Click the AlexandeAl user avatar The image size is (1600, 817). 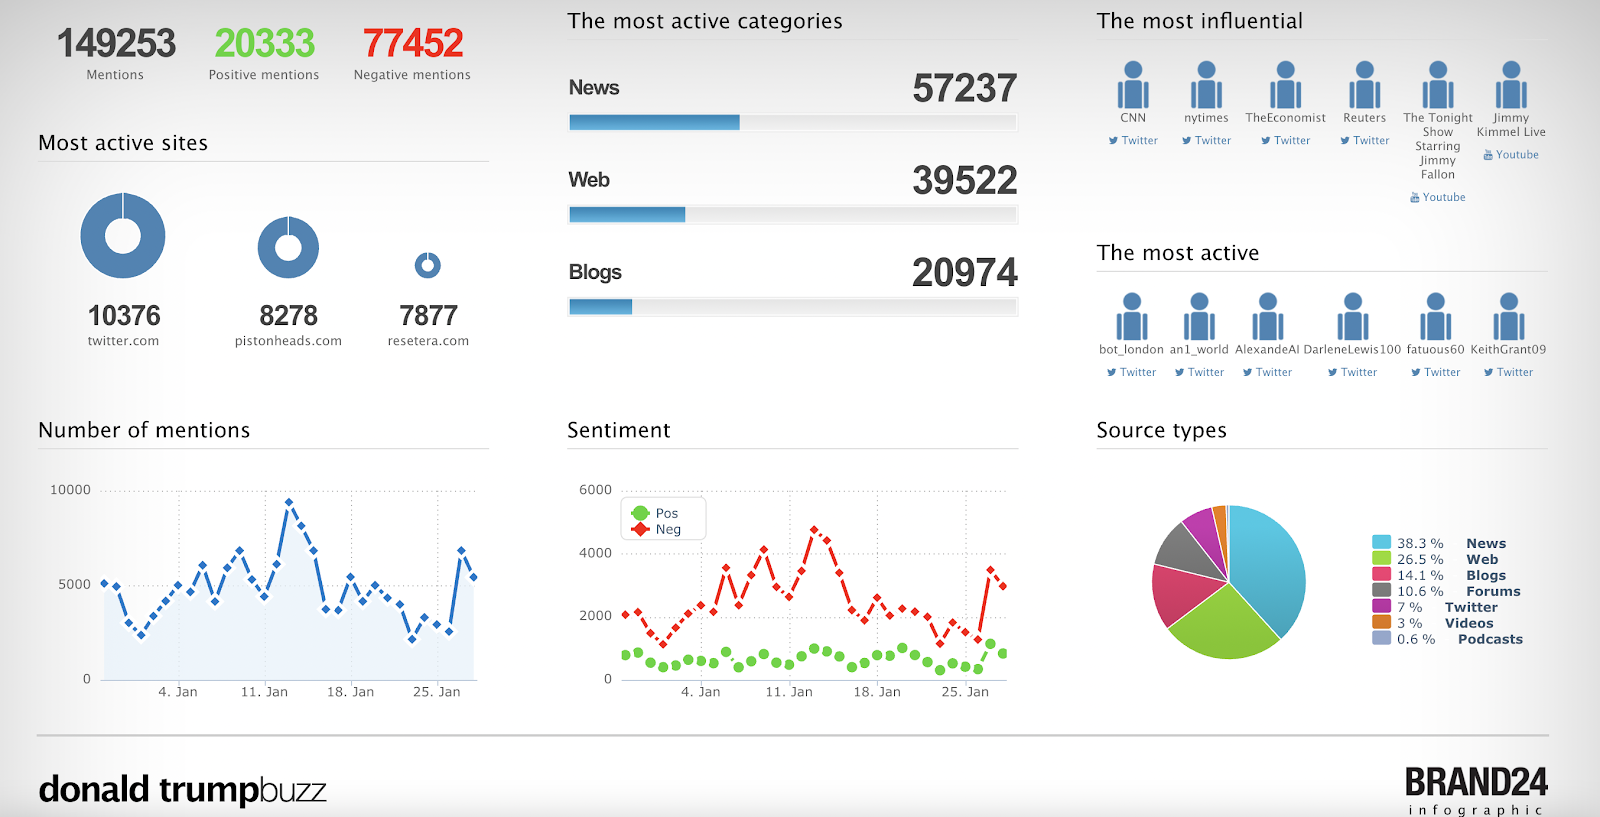pyautogui.click(x=1267, y=317)
